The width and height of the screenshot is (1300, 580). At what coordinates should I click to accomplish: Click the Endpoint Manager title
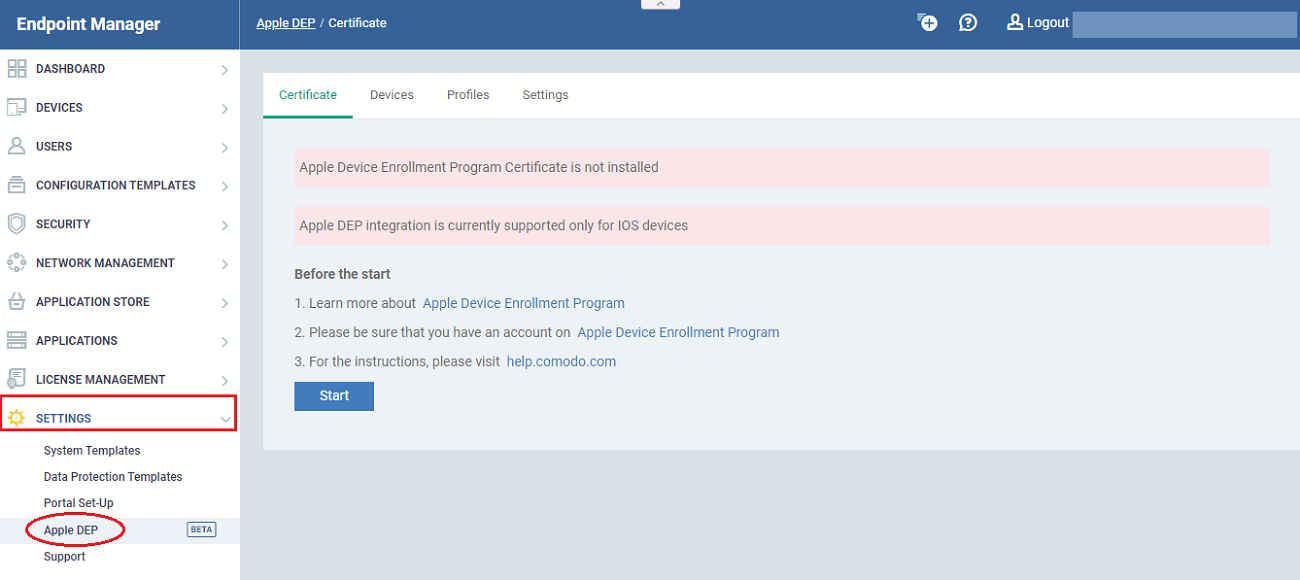88,24
